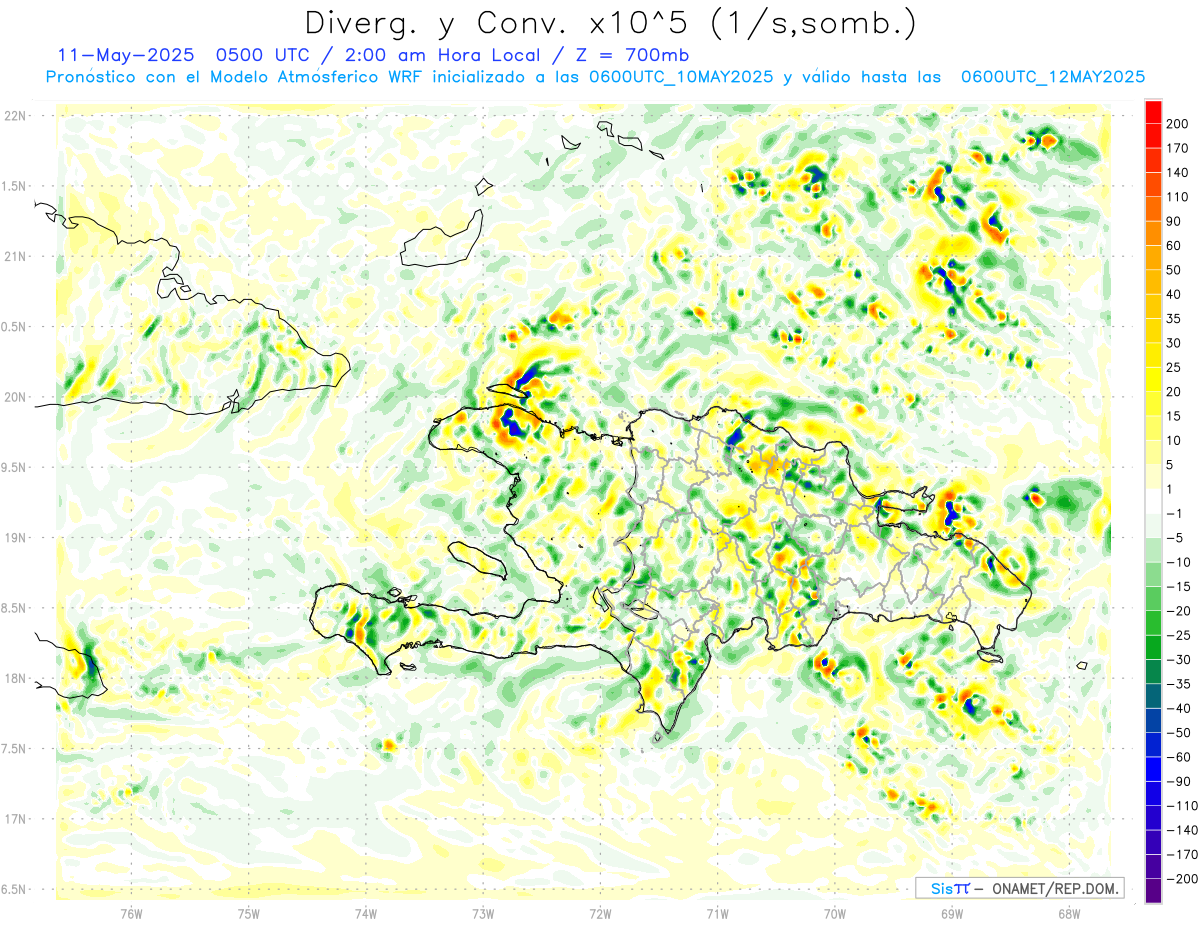Click the valid-until time '0600UTC_12MAY2025'
Screen dimensions: 1200x927
(1052, 77)
